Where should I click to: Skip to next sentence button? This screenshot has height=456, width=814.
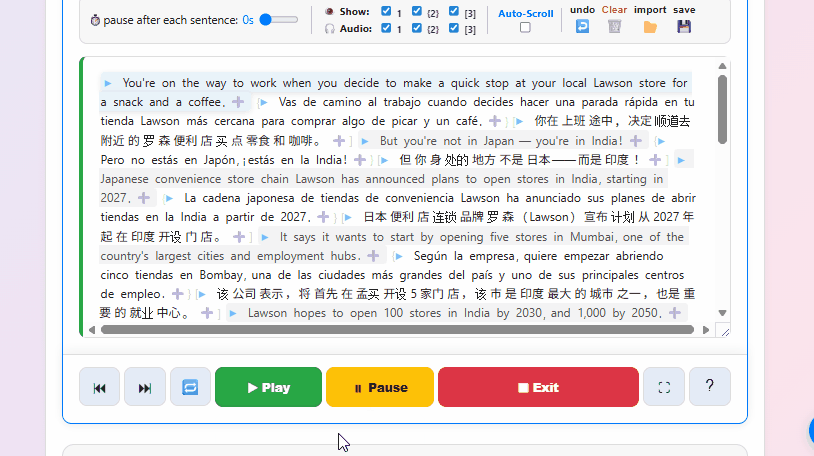tap(145, 387)
